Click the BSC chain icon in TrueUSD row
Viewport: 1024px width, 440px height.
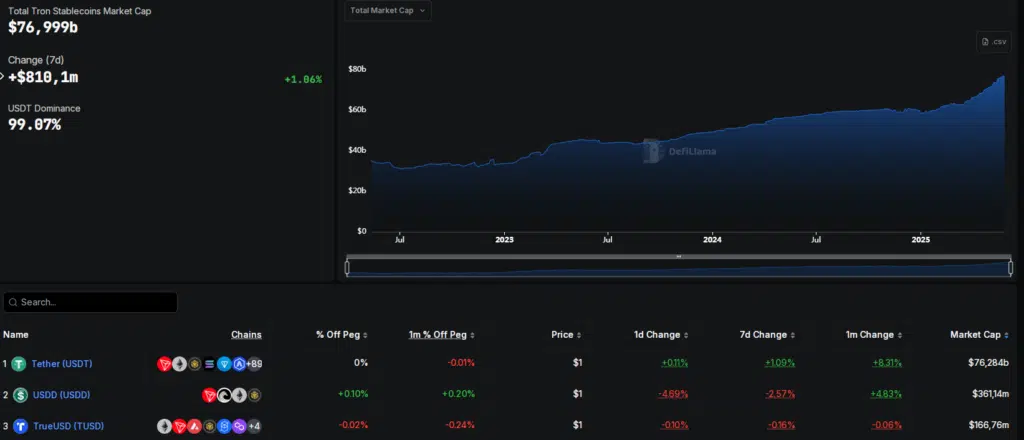point(210,426)
